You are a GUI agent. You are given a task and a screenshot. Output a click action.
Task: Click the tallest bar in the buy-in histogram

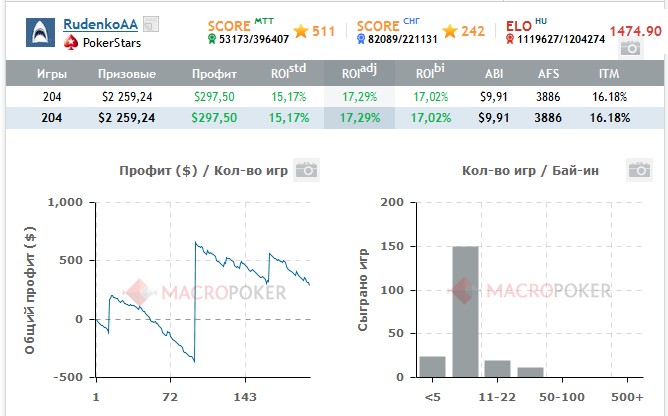(465, 314)
